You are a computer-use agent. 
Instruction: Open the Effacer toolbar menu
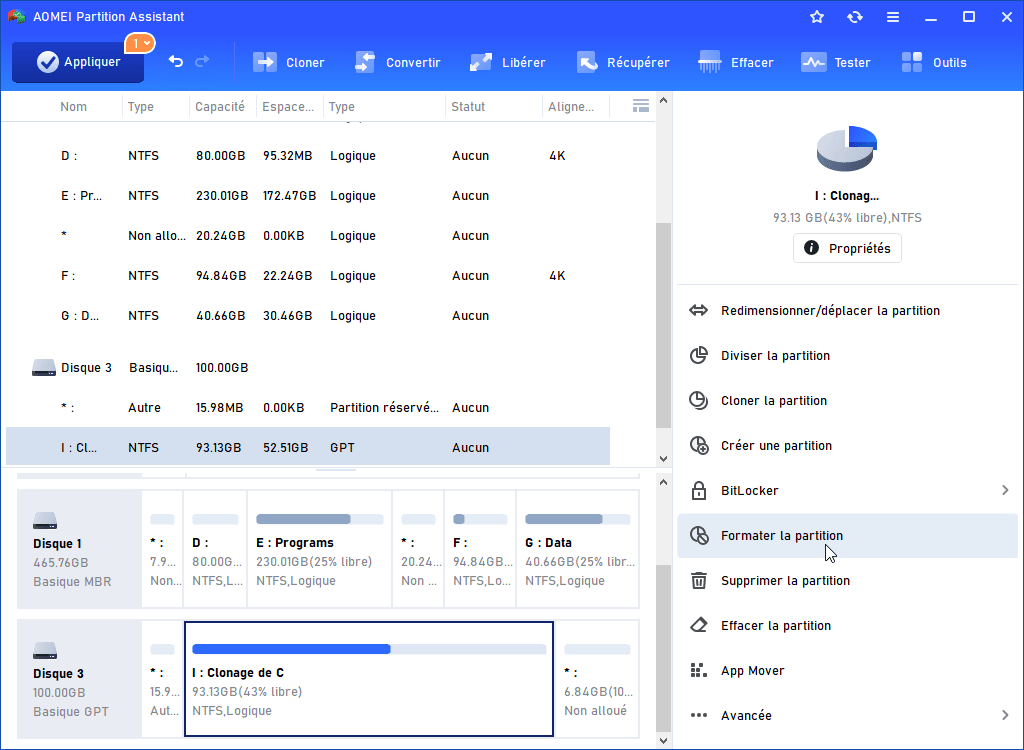pos(735,62)
